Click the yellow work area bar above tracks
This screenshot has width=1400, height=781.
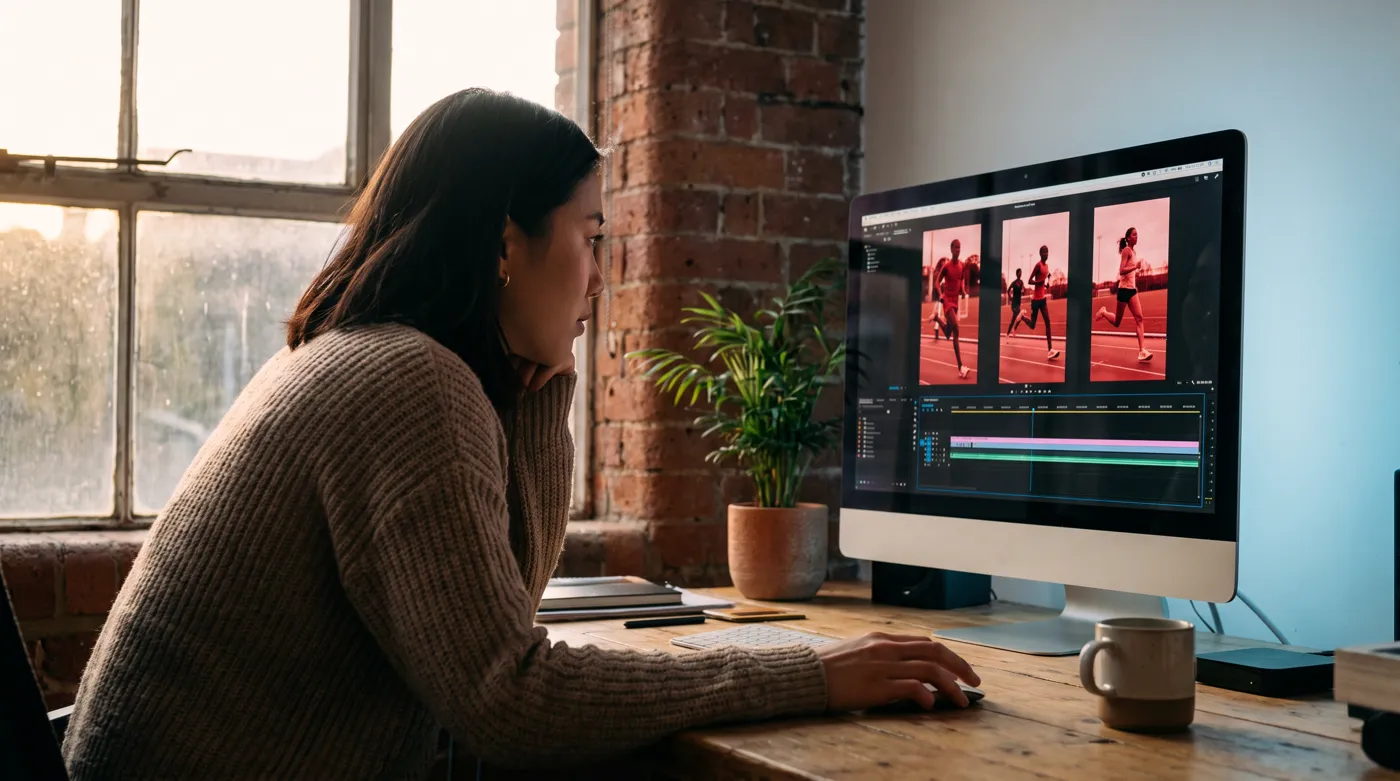pos(1075,412)
